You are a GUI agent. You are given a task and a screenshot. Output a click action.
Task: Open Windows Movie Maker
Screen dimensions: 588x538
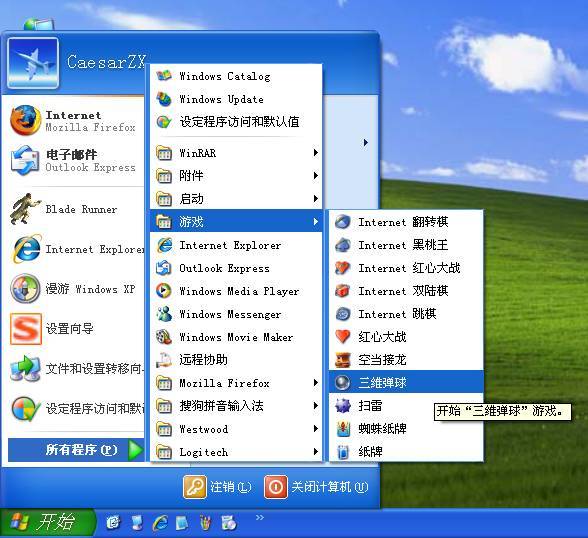pos(236,337)
